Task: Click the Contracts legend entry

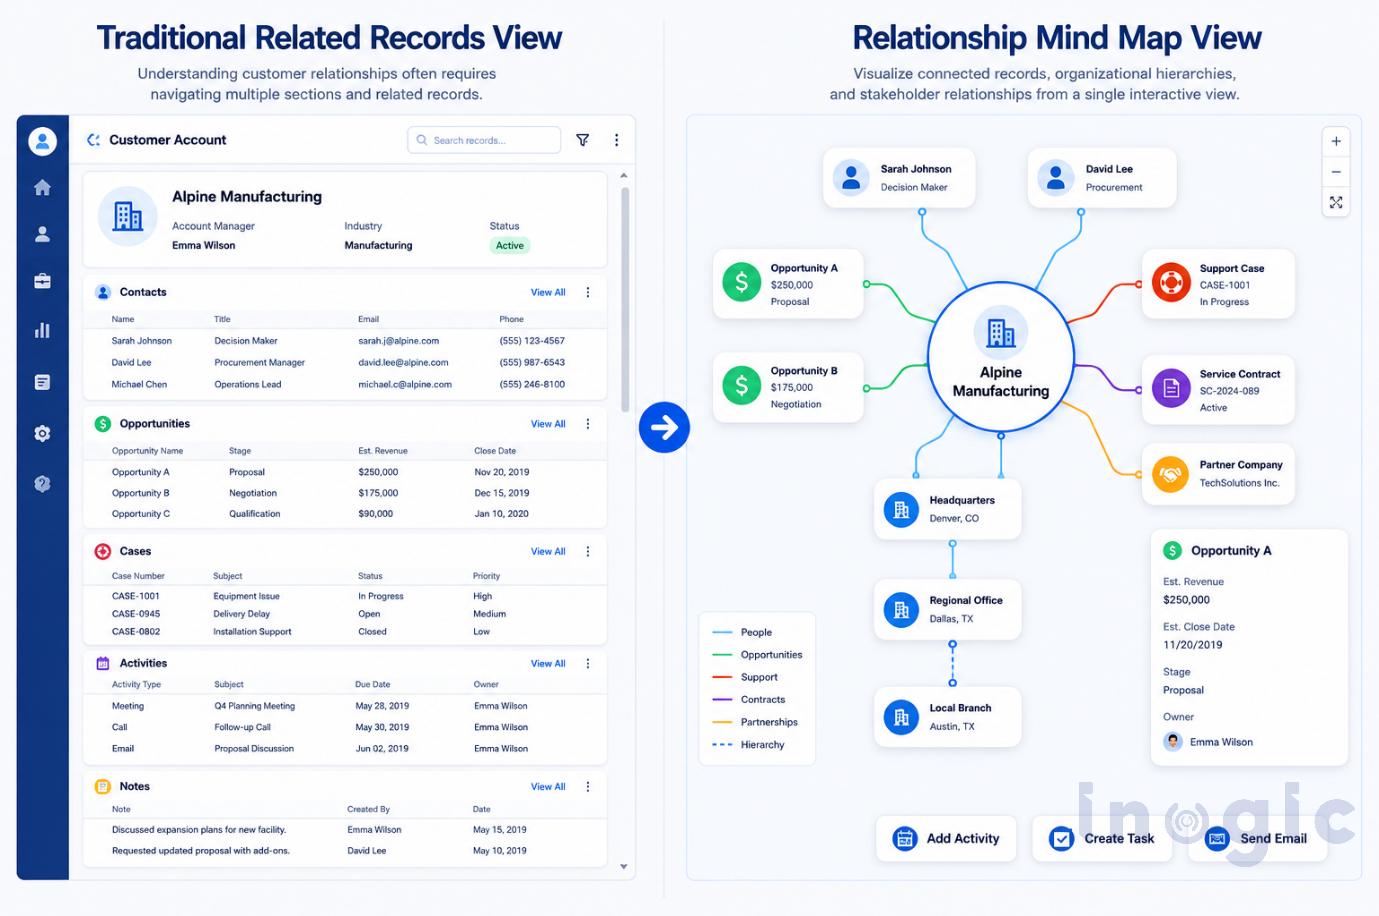Action: point(748,700)
